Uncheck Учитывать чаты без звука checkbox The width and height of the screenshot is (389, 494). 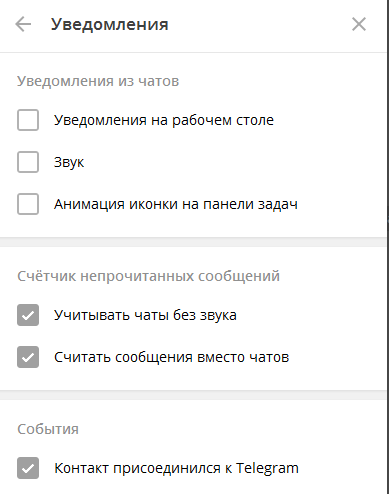pos(28,315)
